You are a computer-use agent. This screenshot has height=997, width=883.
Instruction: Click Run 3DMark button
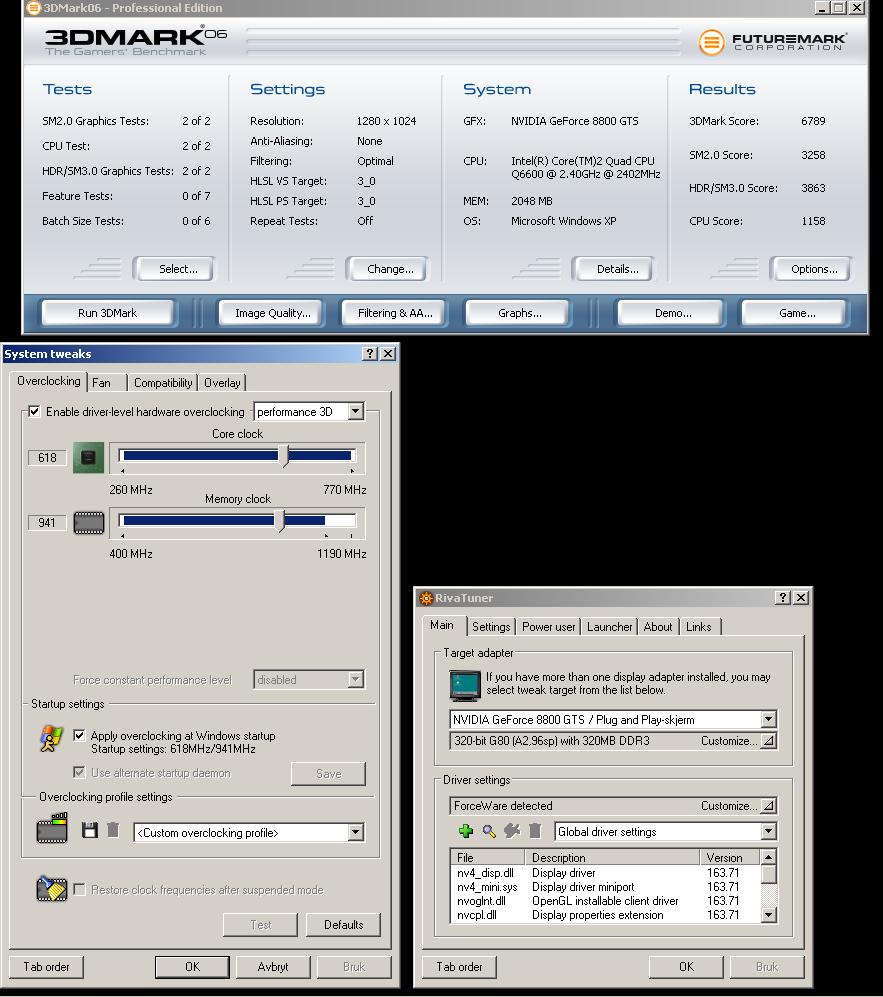coord(107,313)
